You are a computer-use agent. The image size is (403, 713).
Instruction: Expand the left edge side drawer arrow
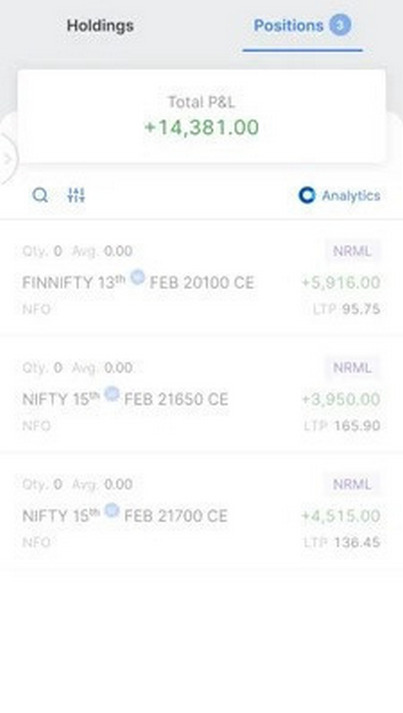(x=7, y=159)
